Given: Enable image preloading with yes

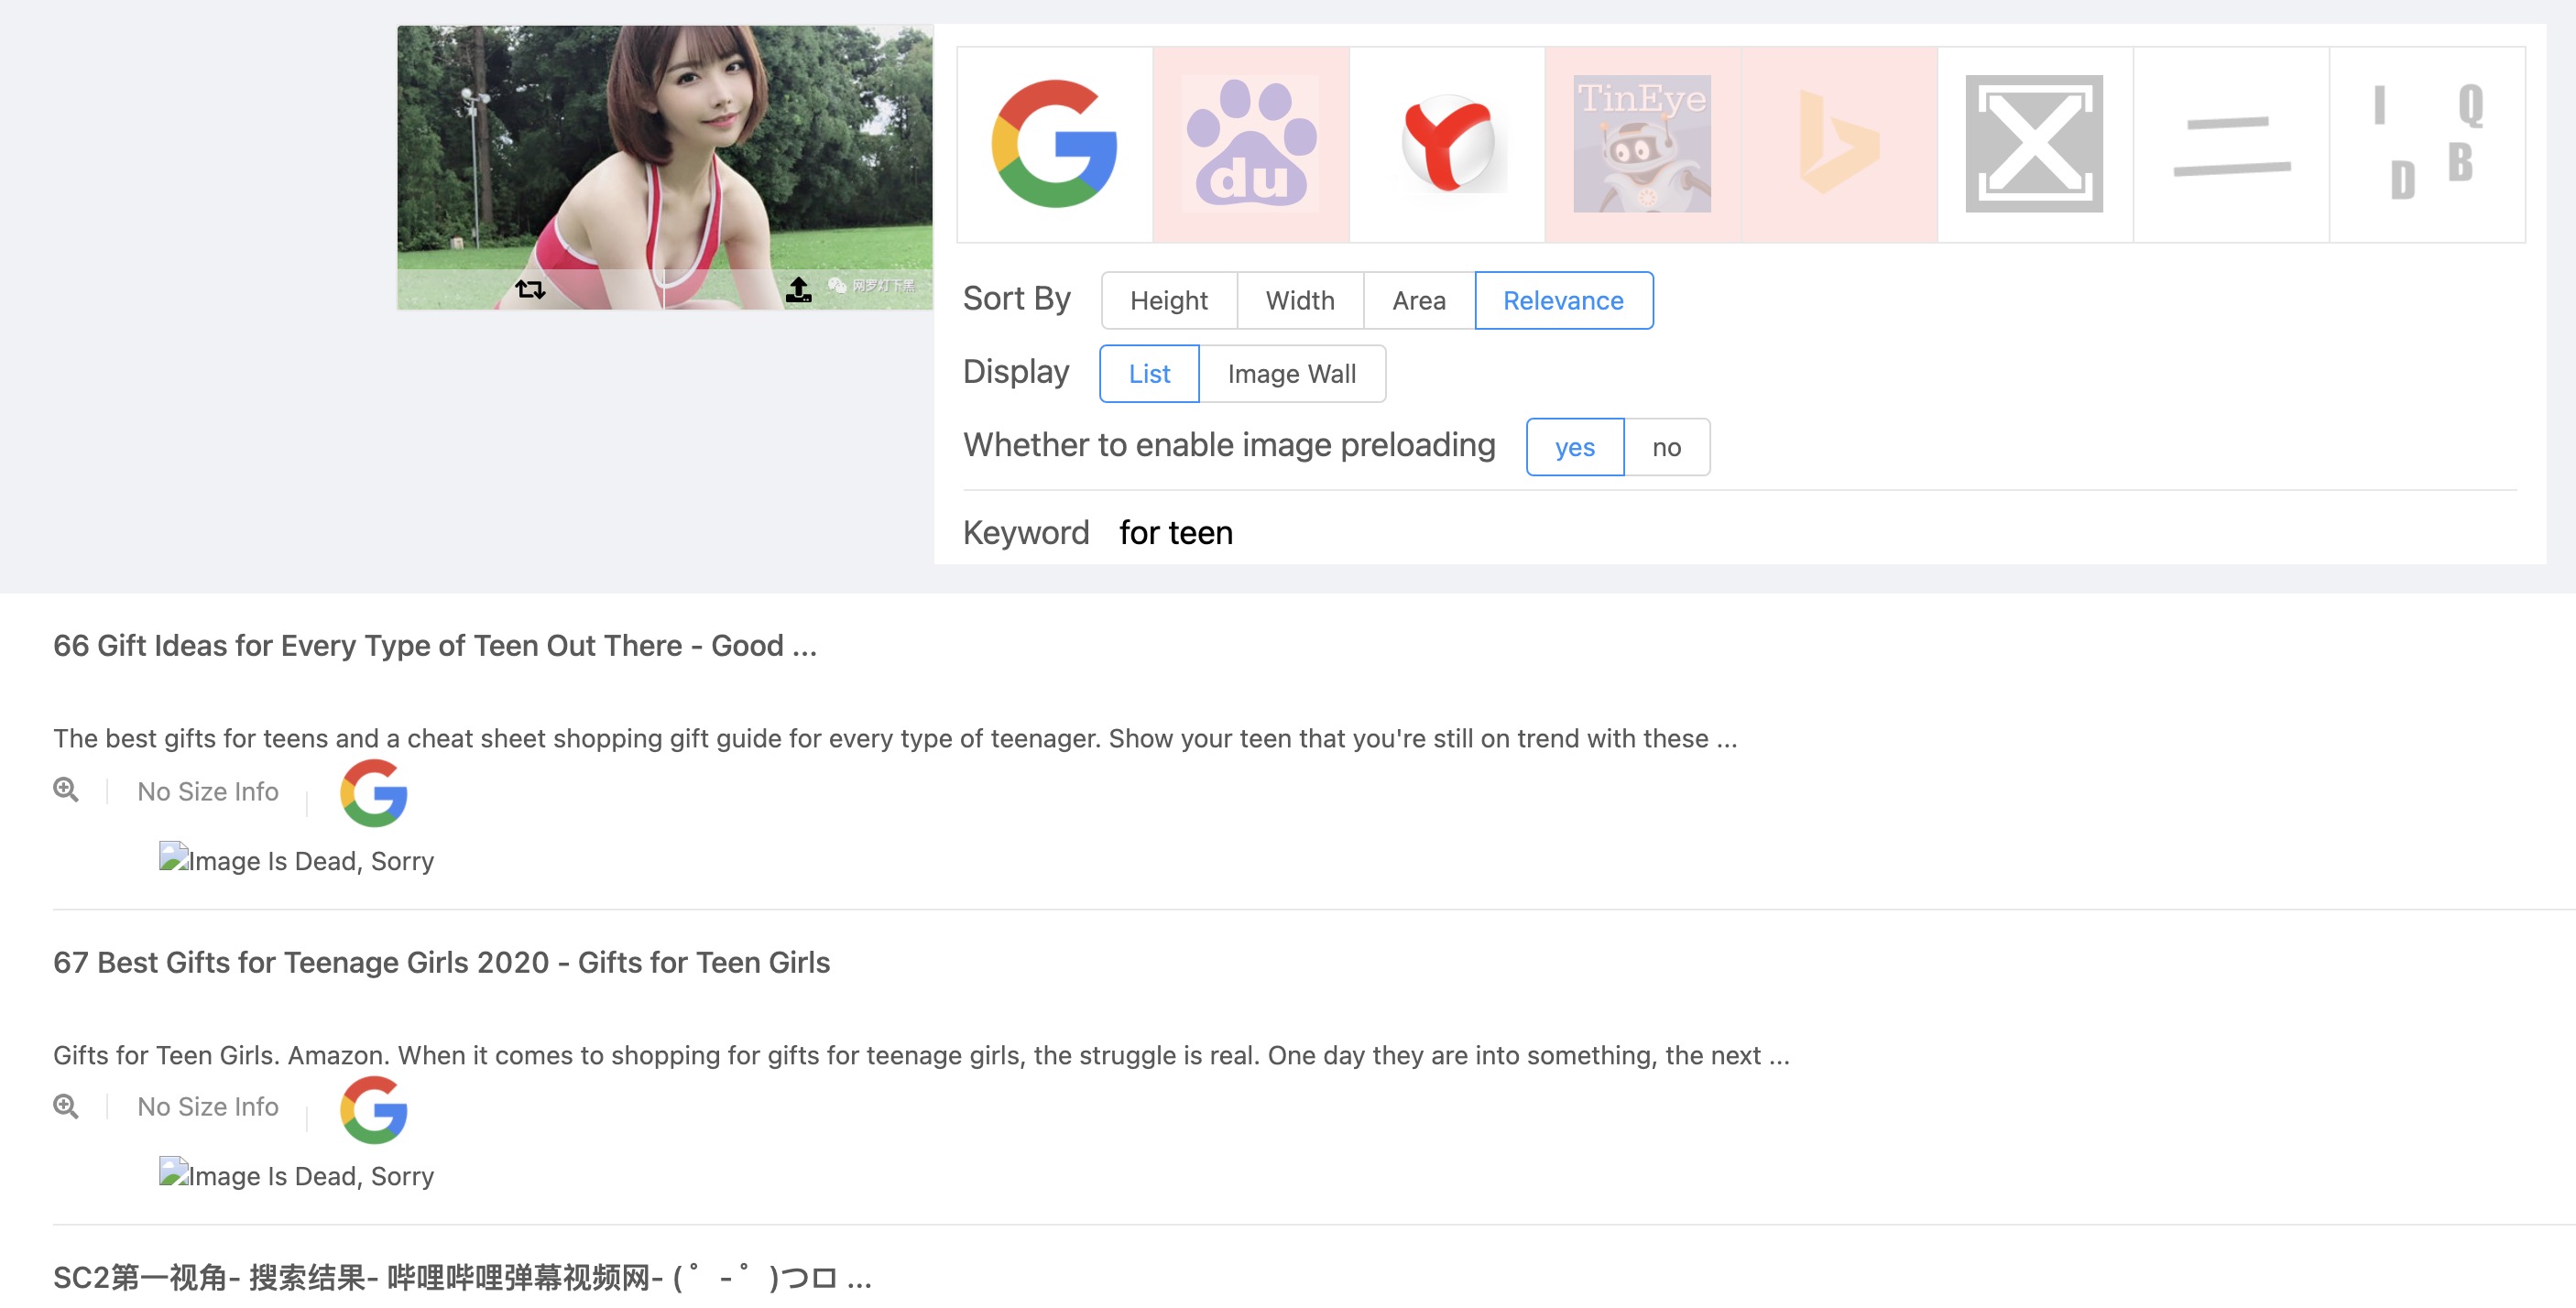Looking at the screenshot, I should tap(1574, 447).
